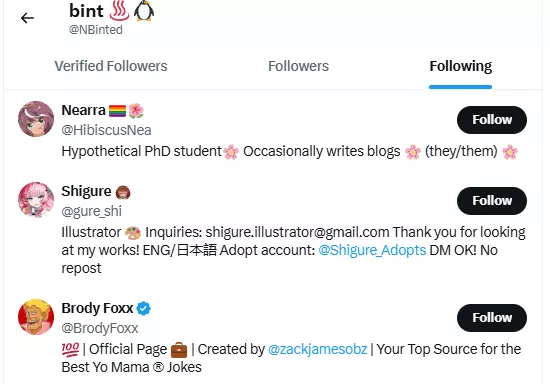This screenshot has width=550, height=384.
Task: Open Brody Foxx's profile avatar
Action: tap(36, 317)
